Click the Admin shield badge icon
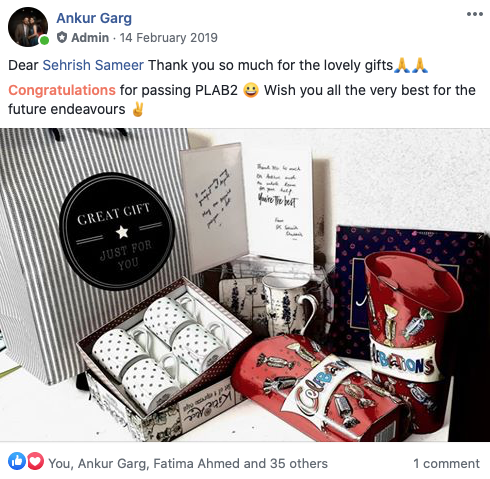Screen dimensions: 490x479 [62, 37]
